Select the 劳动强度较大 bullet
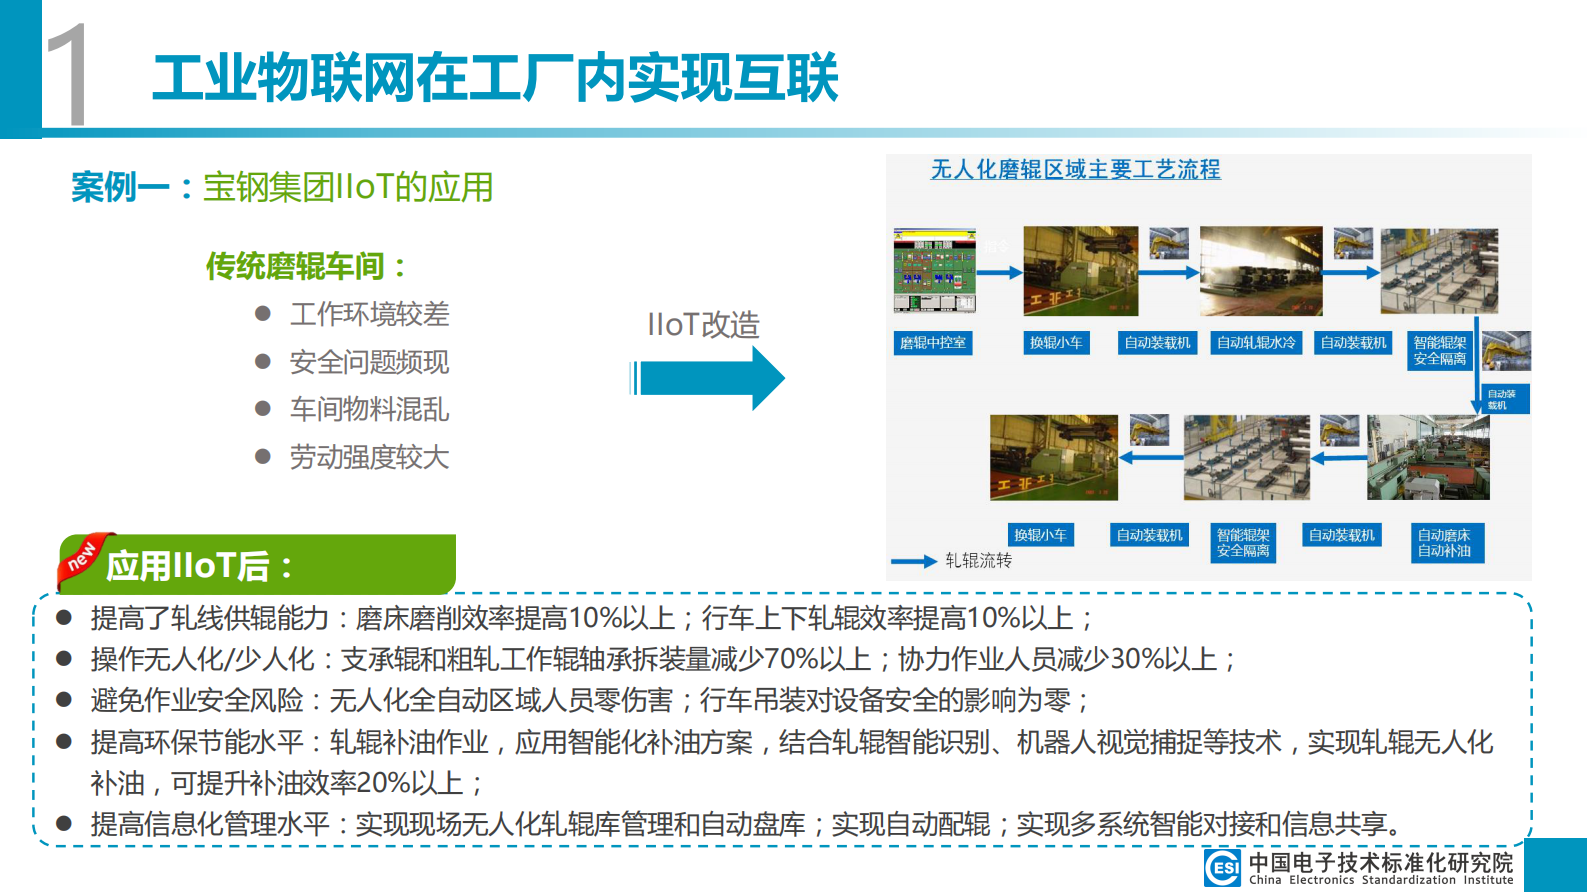1587x892 pixels. tap(352, 457)
